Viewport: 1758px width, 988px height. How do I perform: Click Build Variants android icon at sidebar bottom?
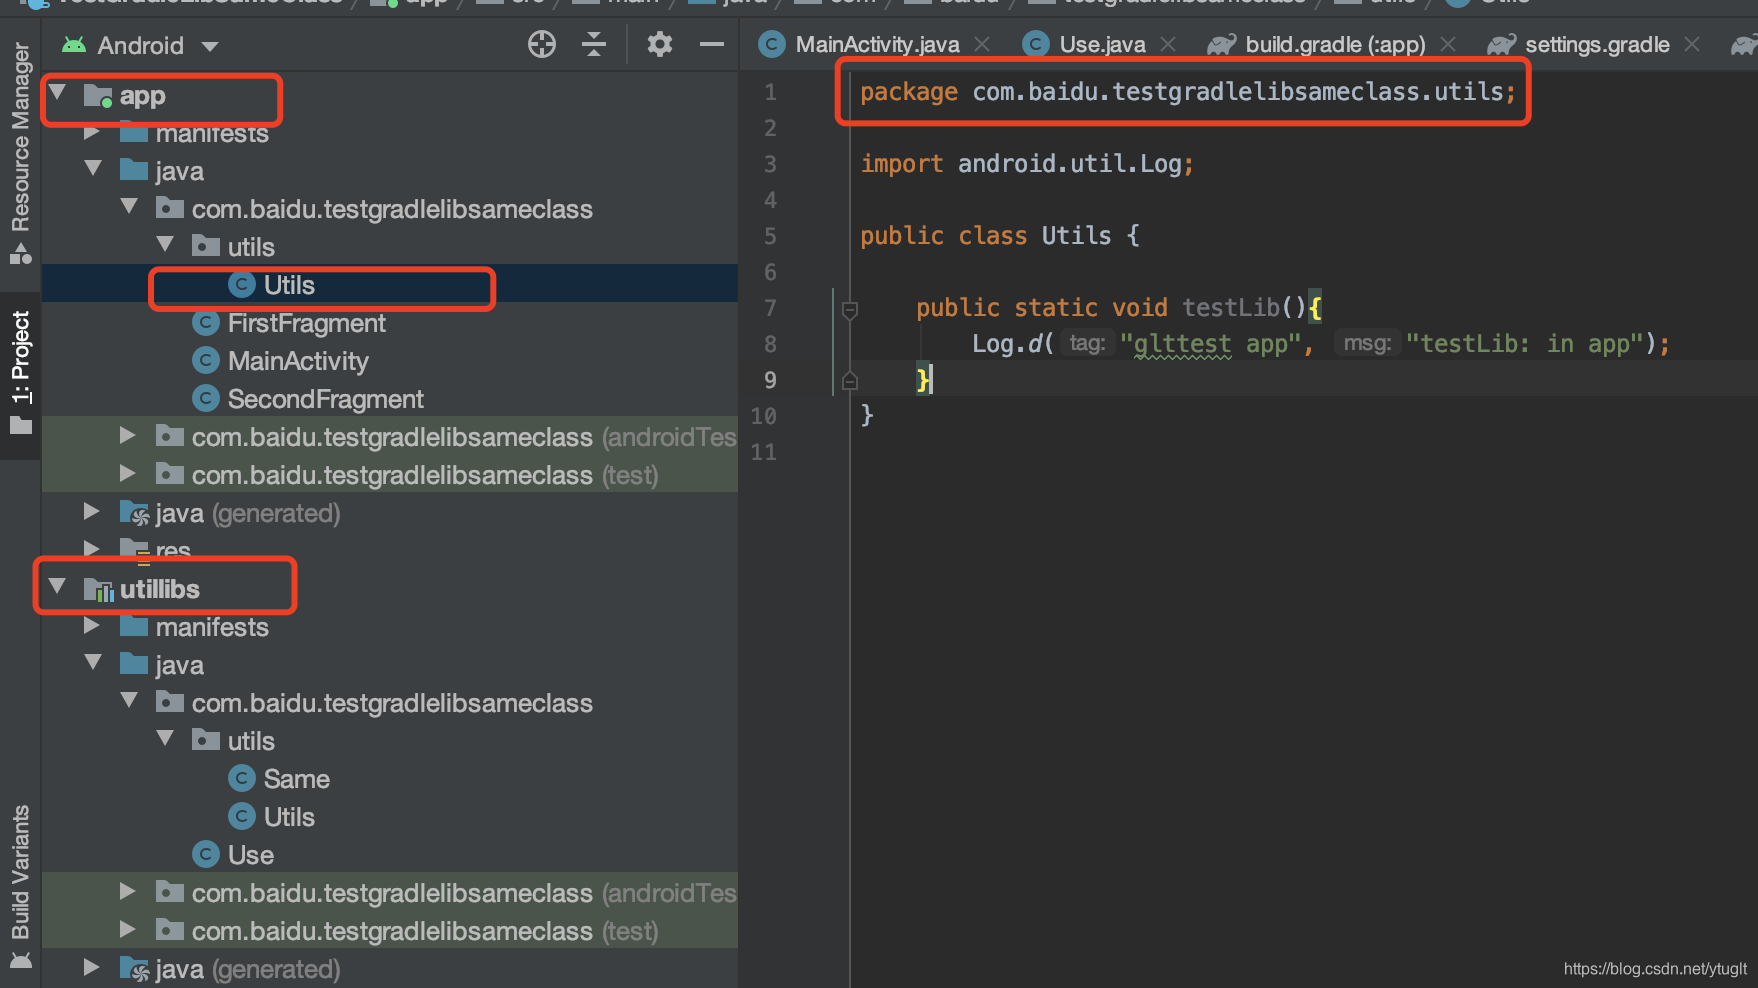(x=21, y=961)
